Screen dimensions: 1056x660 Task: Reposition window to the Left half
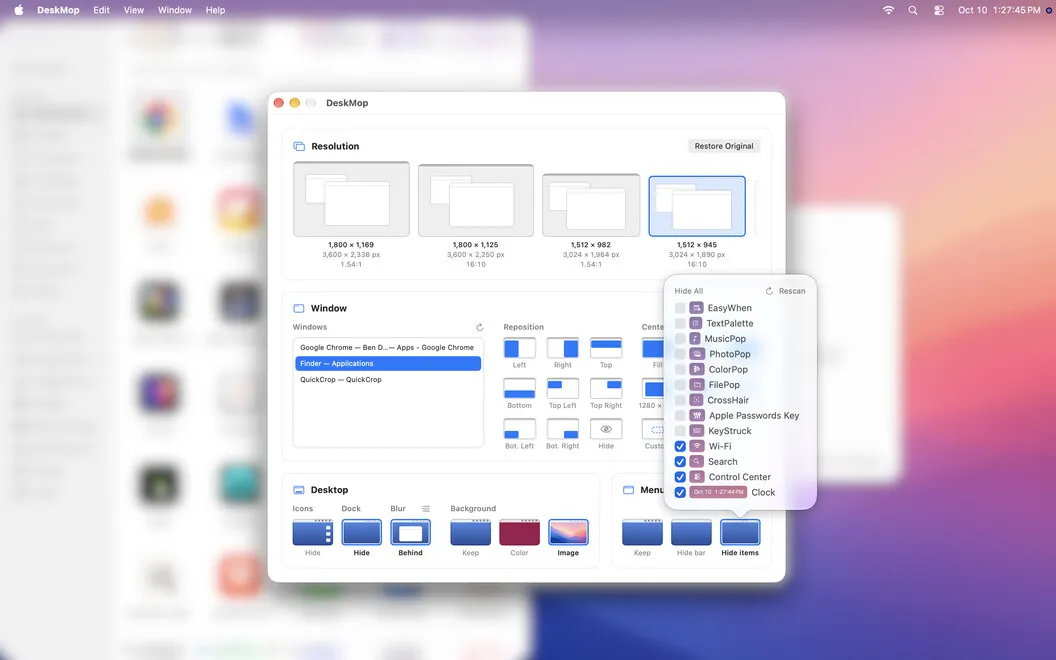click(519, 348)
